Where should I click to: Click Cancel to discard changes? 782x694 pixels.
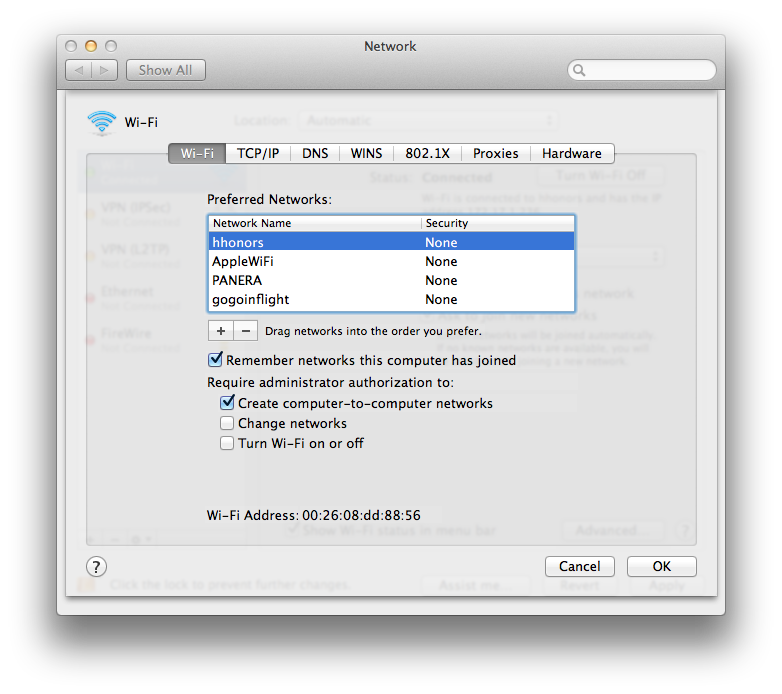[x=580, y=566]
